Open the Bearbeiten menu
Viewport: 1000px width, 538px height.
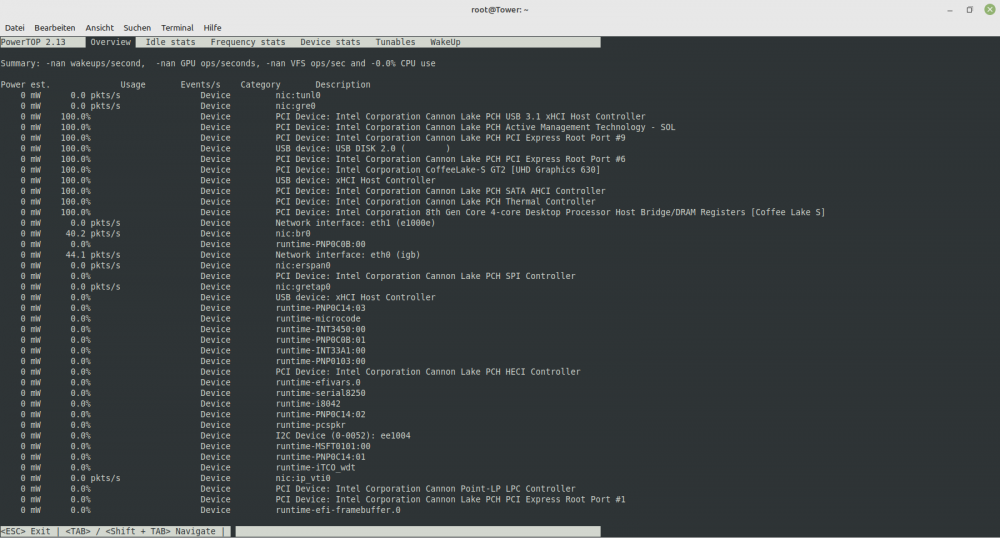tap(54, 27)
